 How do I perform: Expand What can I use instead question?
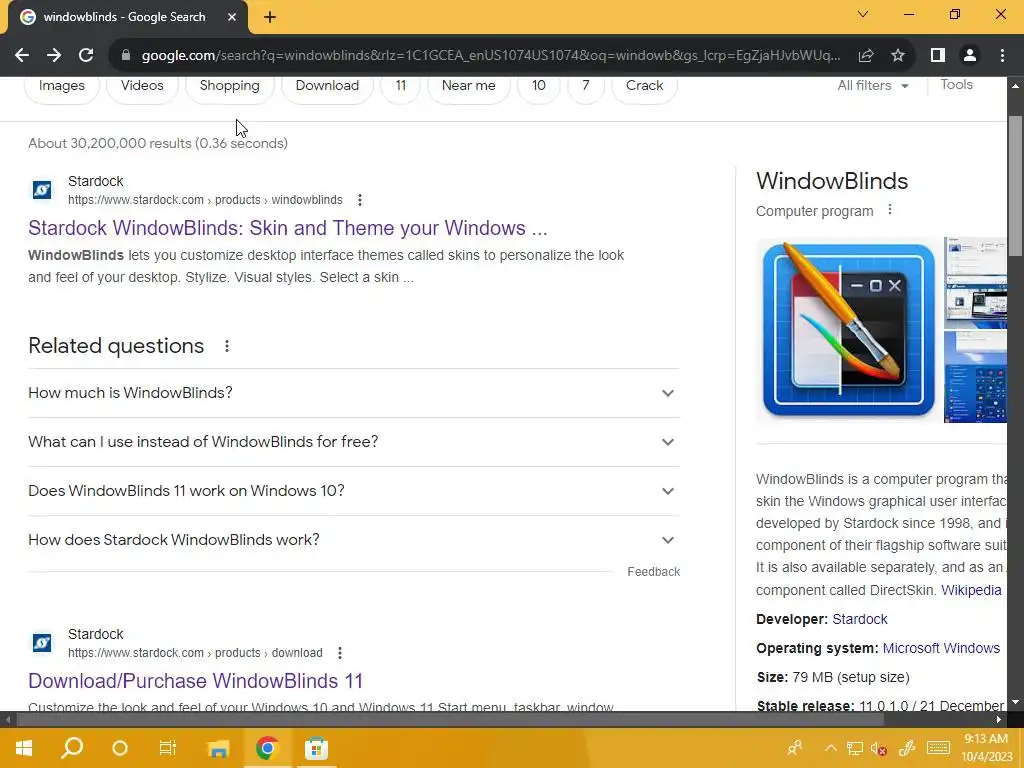[354, 442]
